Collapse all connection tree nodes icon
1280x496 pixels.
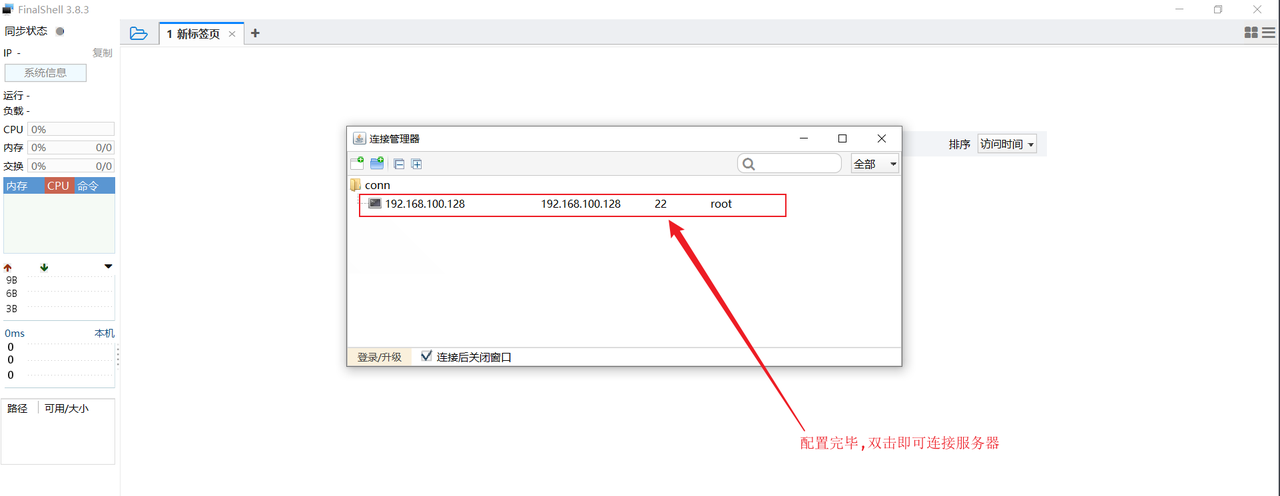(399, 164)
